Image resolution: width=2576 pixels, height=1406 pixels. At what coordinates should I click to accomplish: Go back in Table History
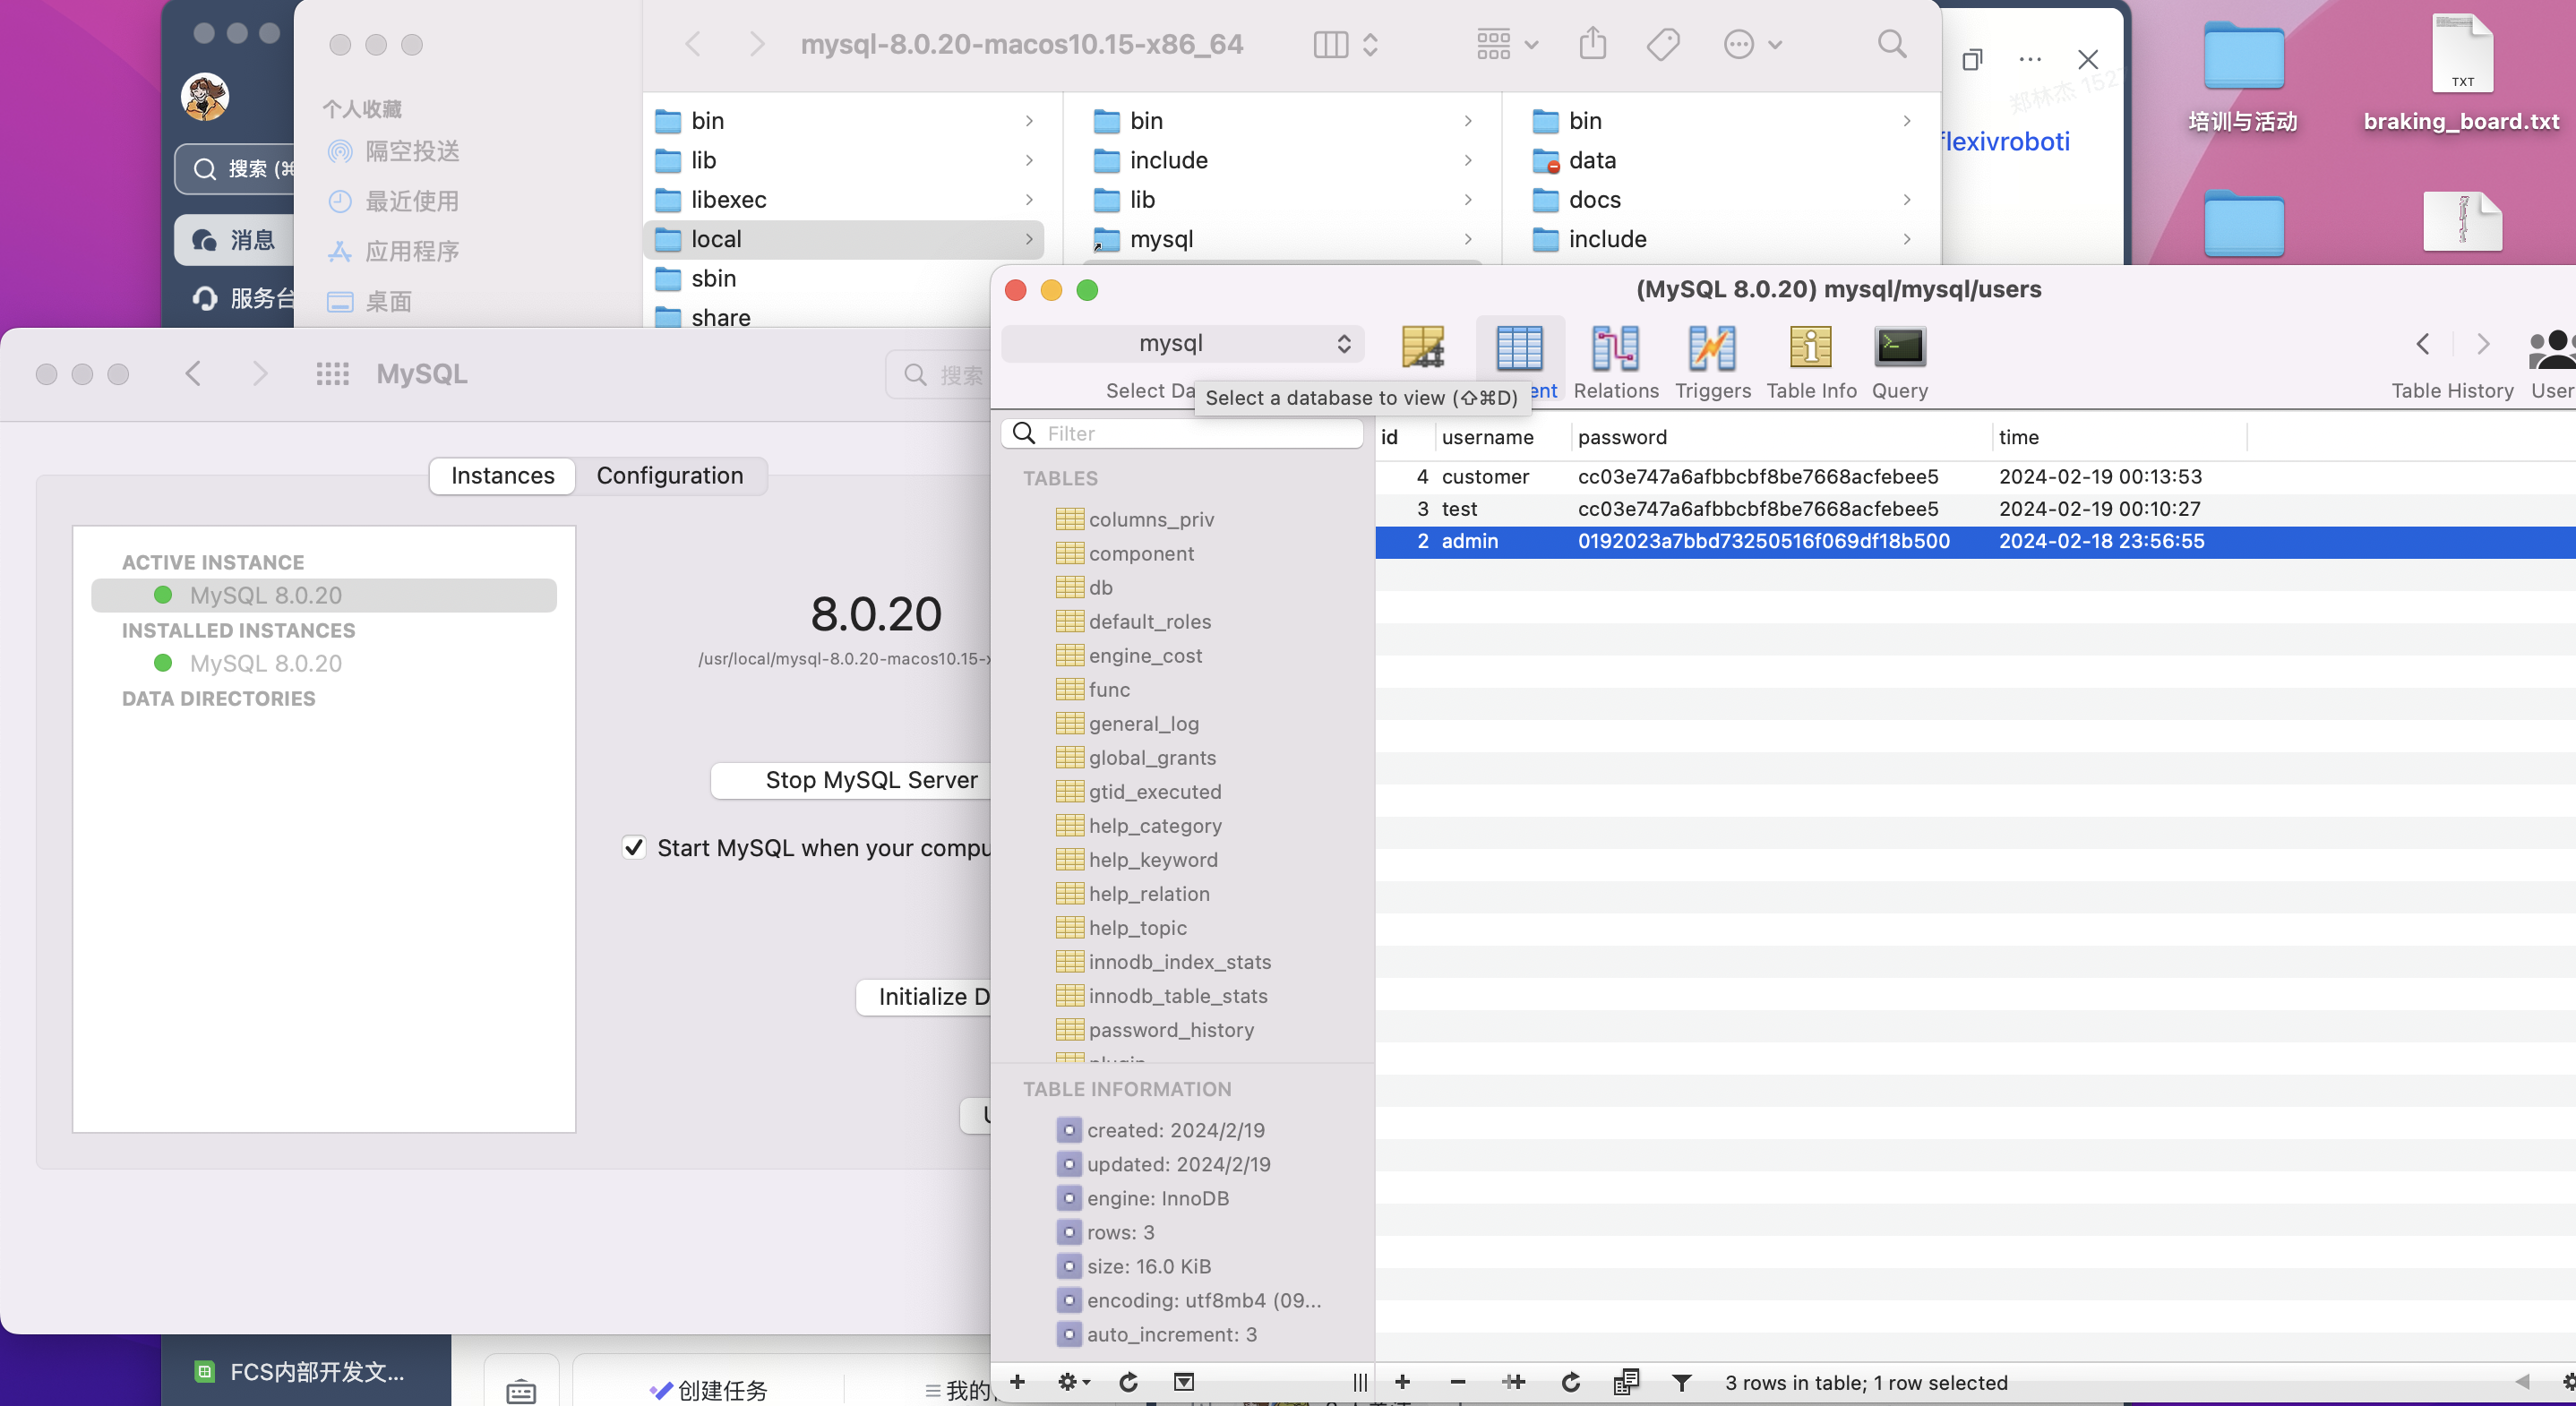point(2422,345)
